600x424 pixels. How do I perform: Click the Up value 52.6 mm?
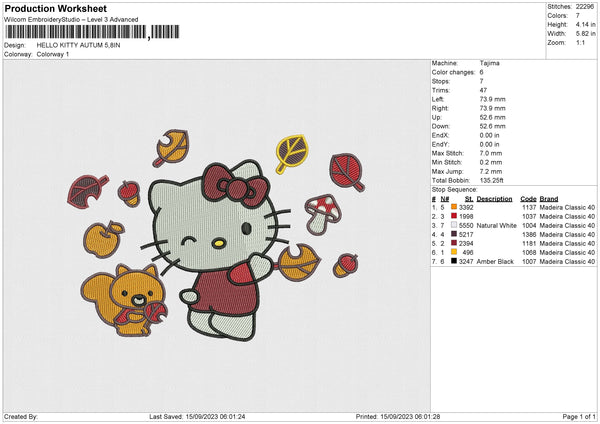click(x=492, y=117)
